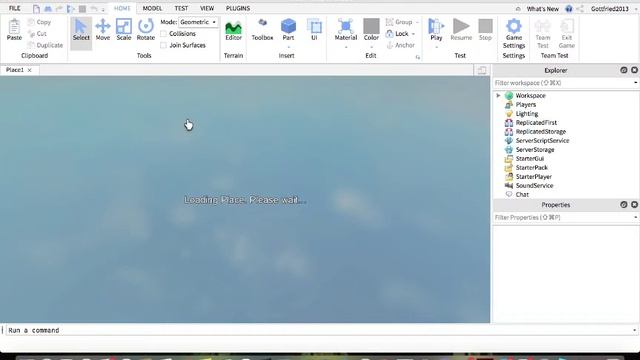The width and height of the screenshot is (640, 360).
Task: Open the Explorer filter dropdown arrow
Action: pyautogui.click(x=636, y=83)
